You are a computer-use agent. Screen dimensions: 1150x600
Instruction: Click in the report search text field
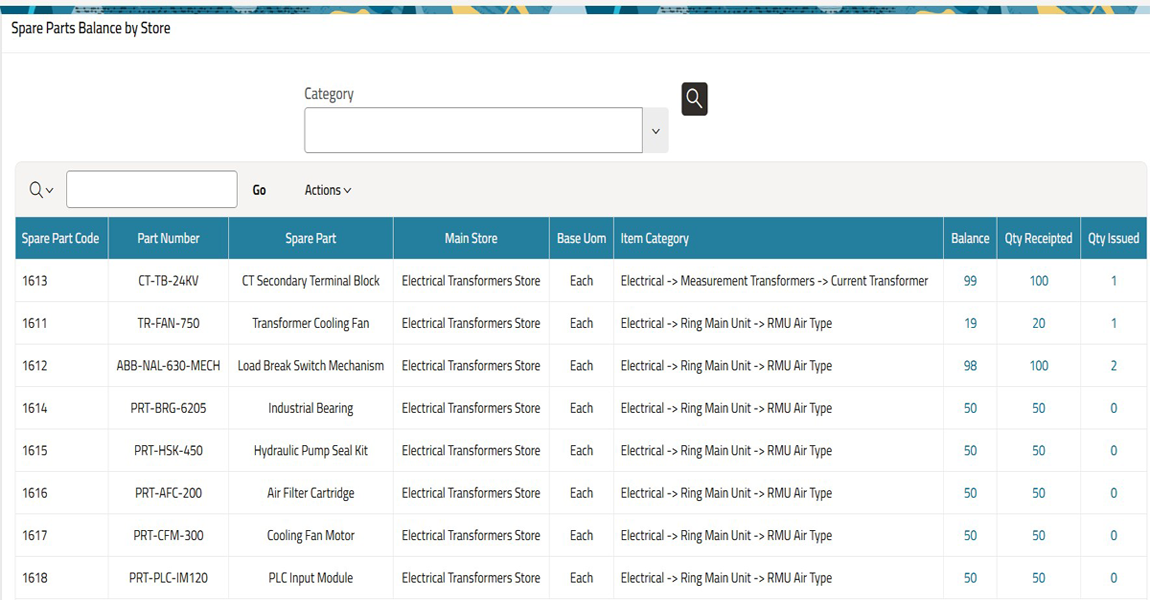click(x=151, y=190)
